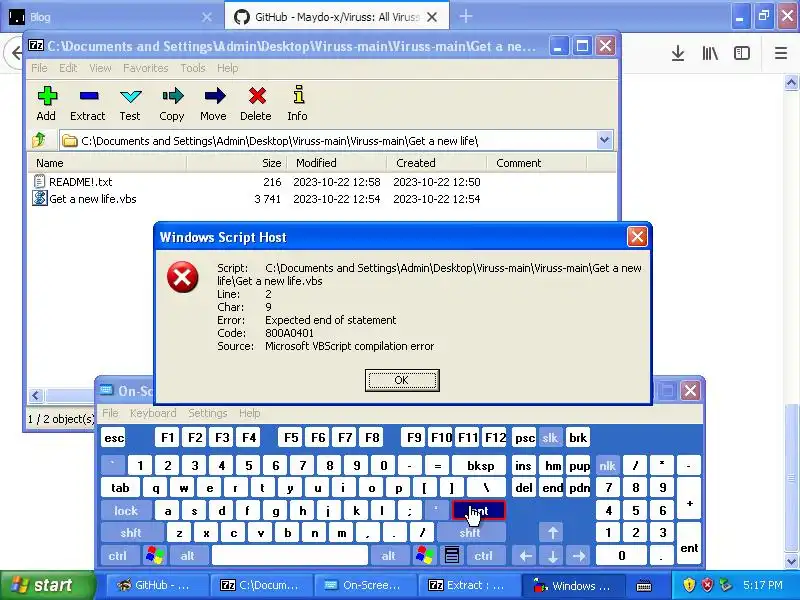Image resolution: width=800 pixels, height=600 pixels.
Task: Switch to Extract taskbar button
Action: click(x=468, y=585)
